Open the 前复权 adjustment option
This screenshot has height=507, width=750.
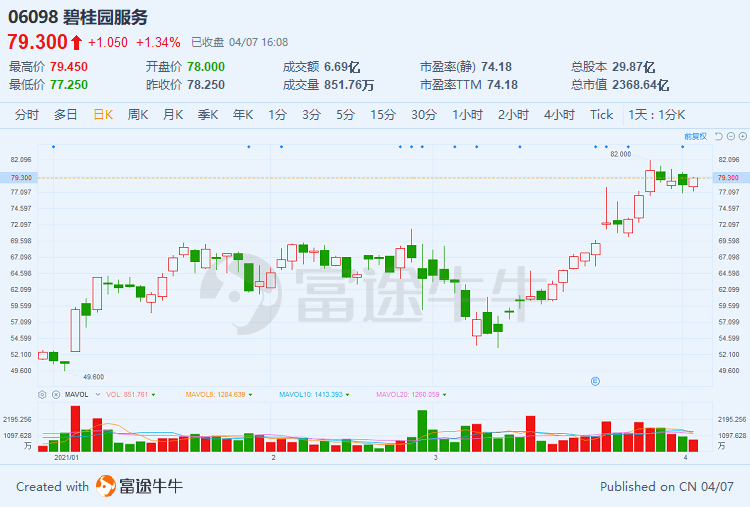click(x=695, y=136)
